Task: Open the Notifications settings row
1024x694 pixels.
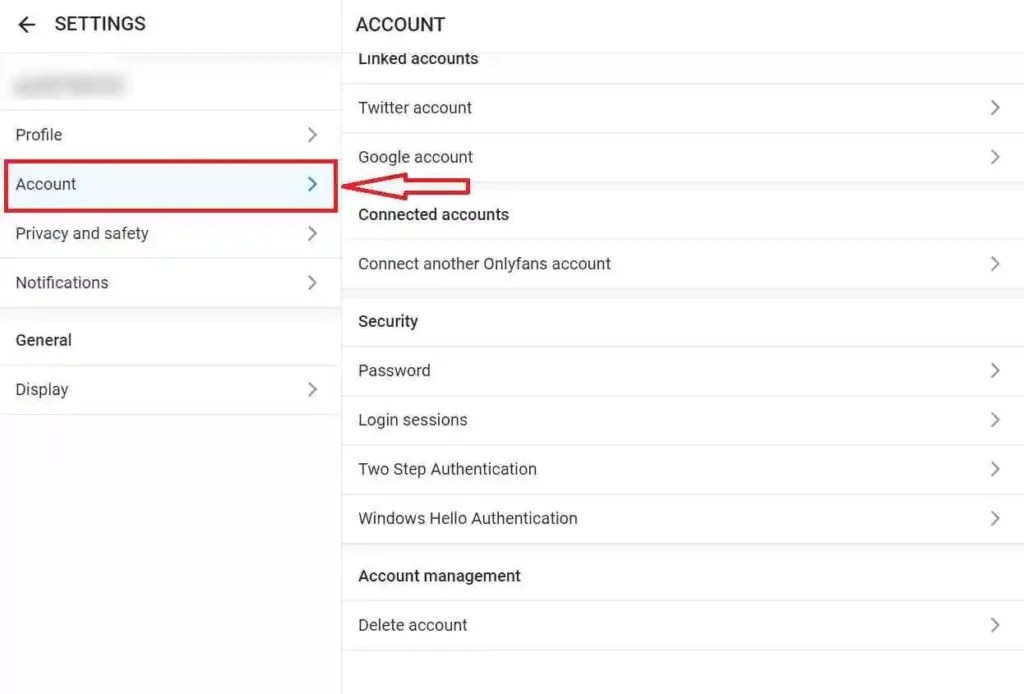Action: pyautogui.click(x=170, y=283)
